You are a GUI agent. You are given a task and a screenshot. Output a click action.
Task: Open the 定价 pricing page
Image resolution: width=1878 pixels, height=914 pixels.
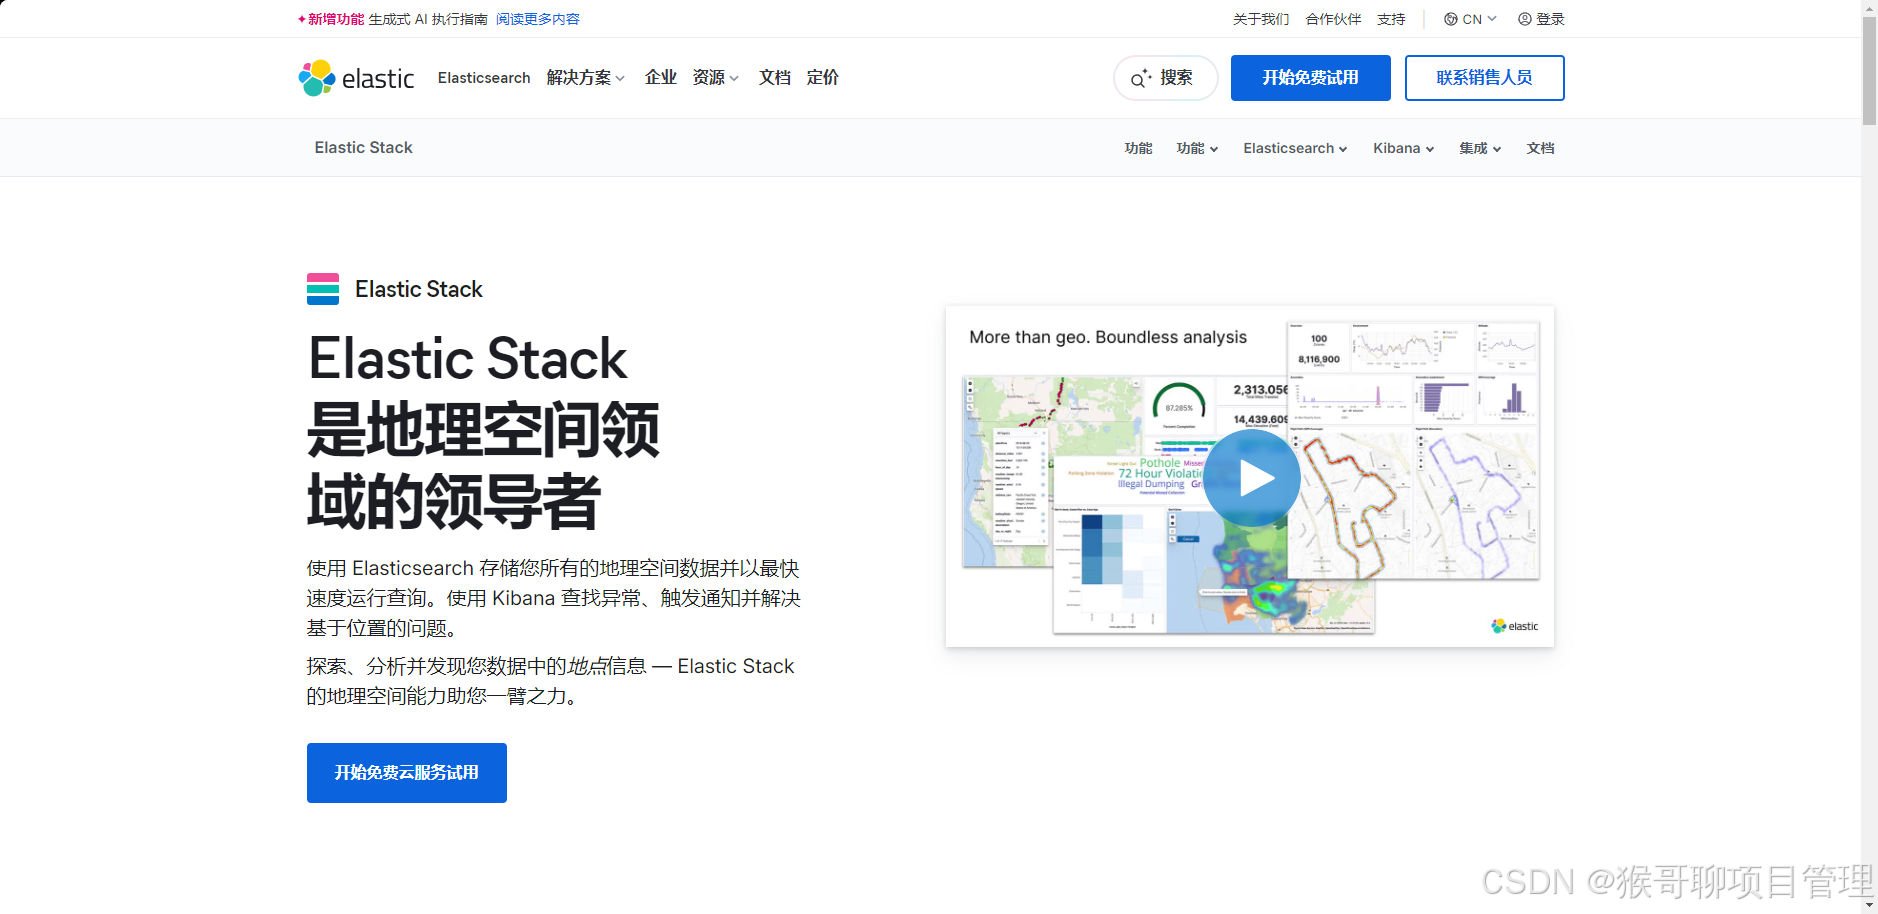coord(823,78)
